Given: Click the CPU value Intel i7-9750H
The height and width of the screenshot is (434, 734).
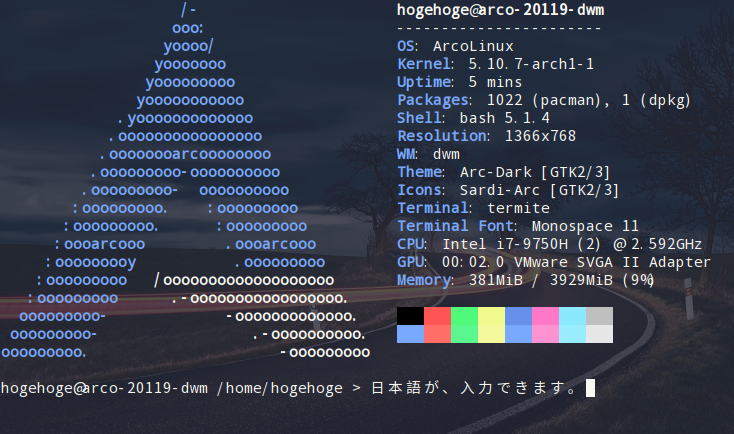Looking at the screenshot, I should coord(506,244).
